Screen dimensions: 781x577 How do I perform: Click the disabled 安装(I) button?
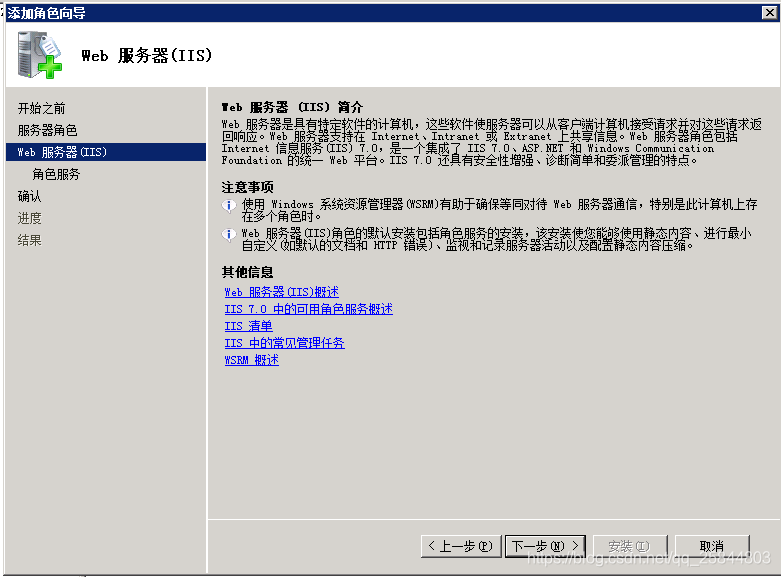pyautogui.click(x=629, y=546)
